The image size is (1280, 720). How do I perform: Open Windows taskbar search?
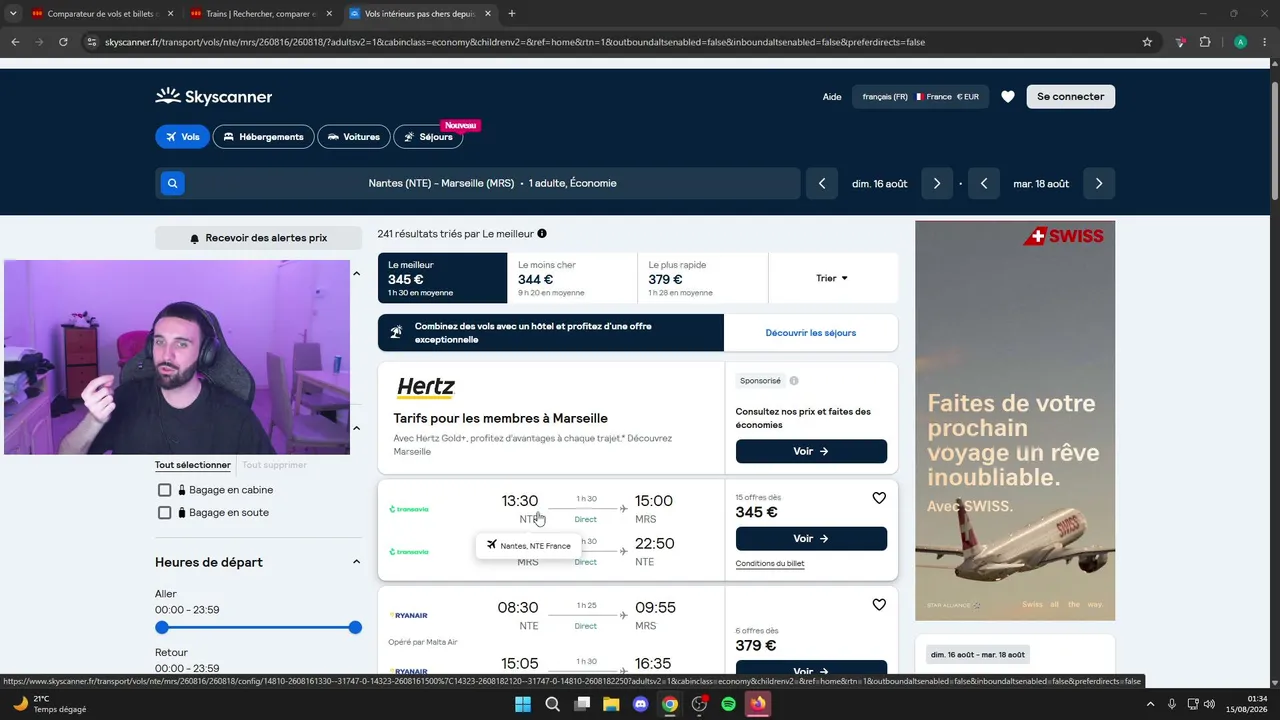click(552, 704)
